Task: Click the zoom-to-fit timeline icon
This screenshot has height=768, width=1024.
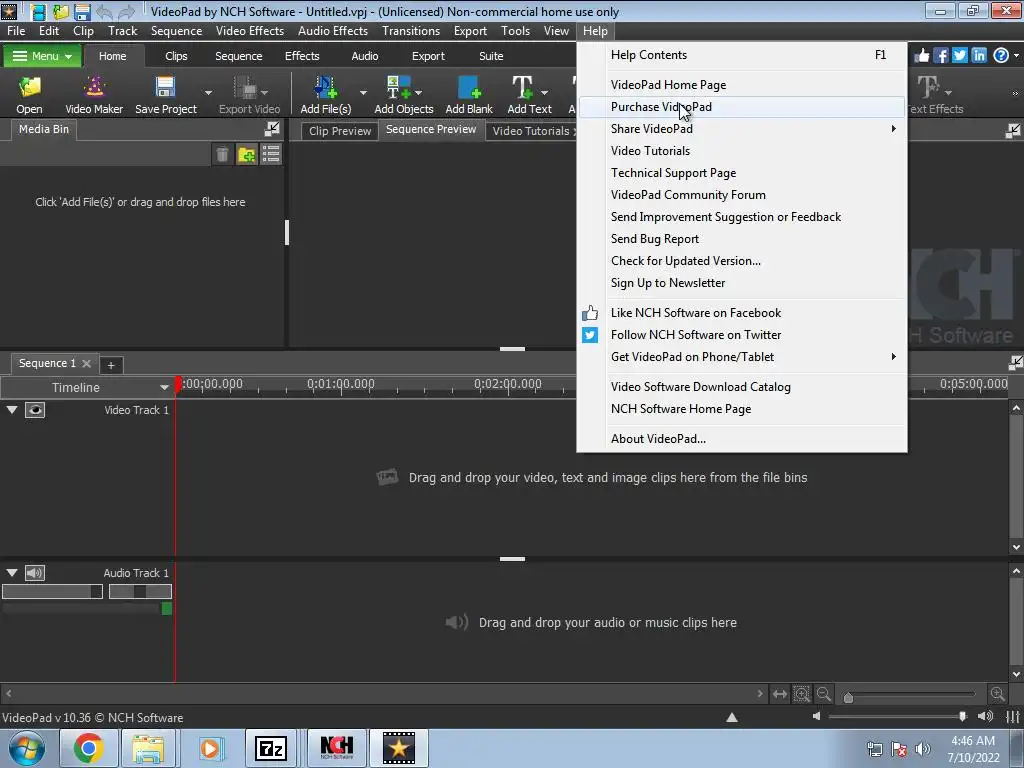Action: coord(802,694)
